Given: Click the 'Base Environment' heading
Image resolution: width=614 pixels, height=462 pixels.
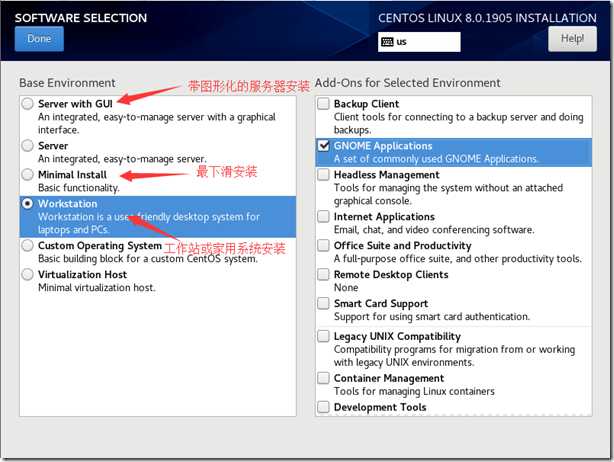Looking at the screenshot, I should pos(67,83).
